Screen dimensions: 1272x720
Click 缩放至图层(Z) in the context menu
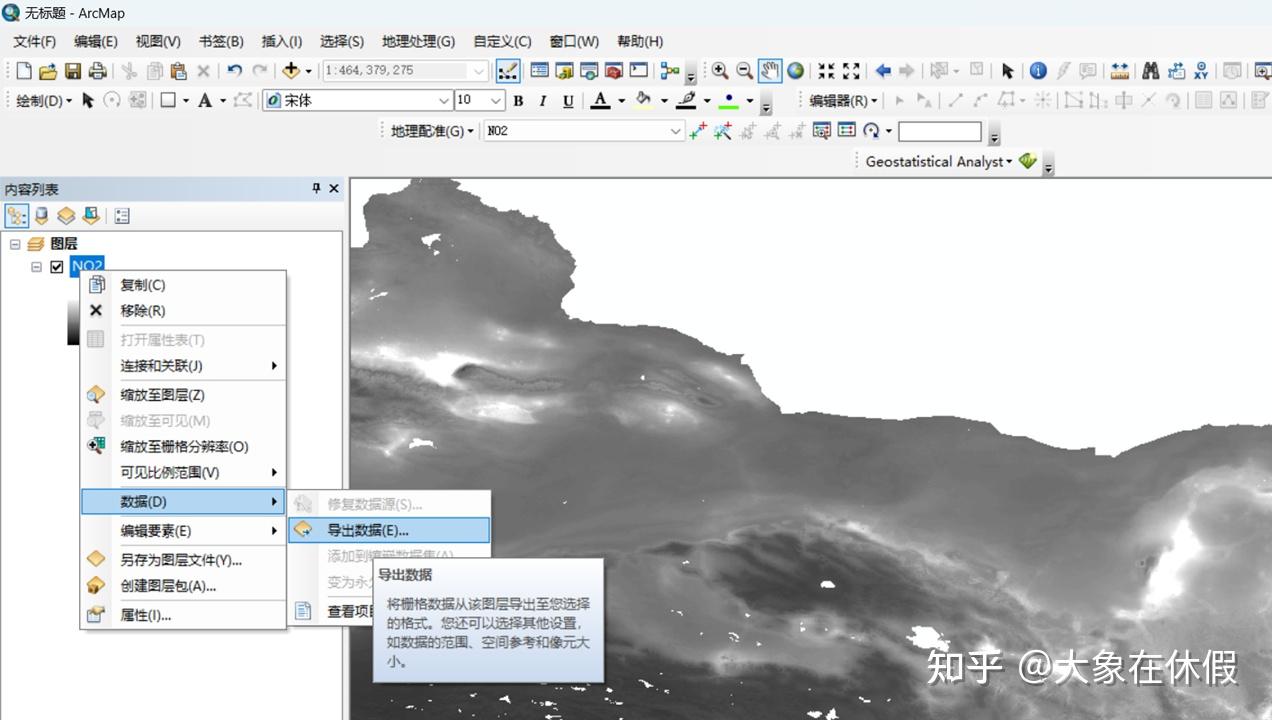(x=160, y=394)
